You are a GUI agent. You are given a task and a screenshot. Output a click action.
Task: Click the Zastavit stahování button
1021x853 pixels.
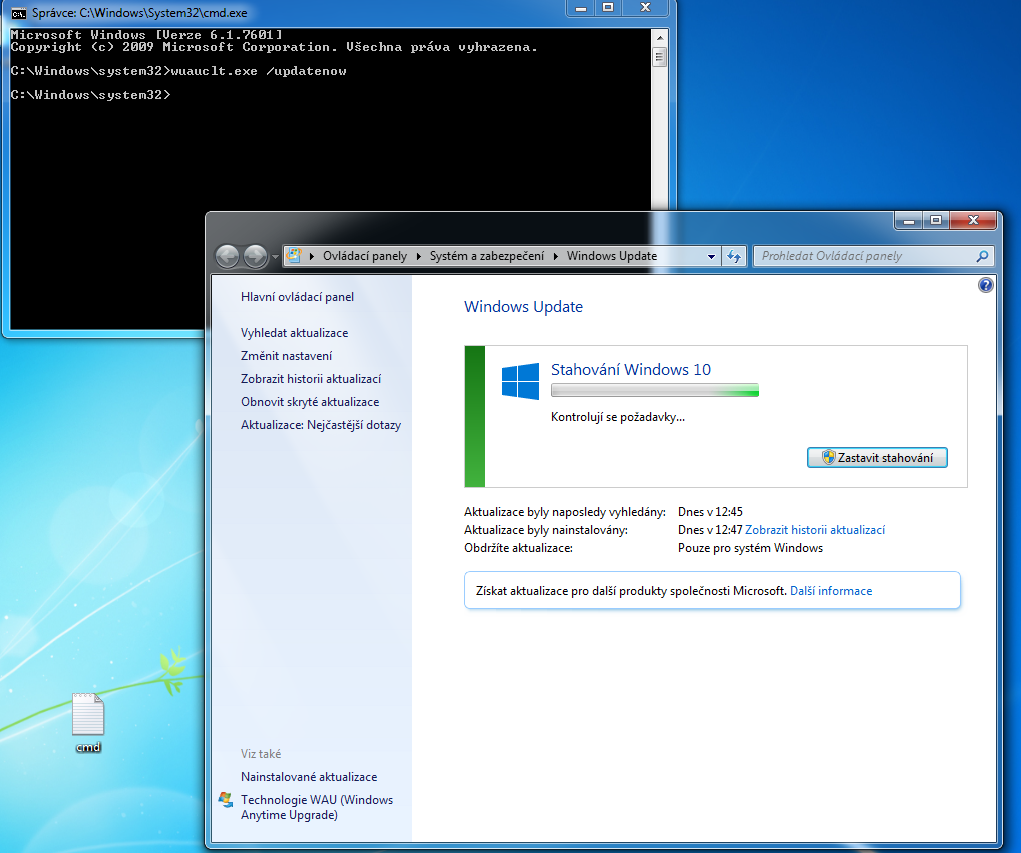point(877,458)
